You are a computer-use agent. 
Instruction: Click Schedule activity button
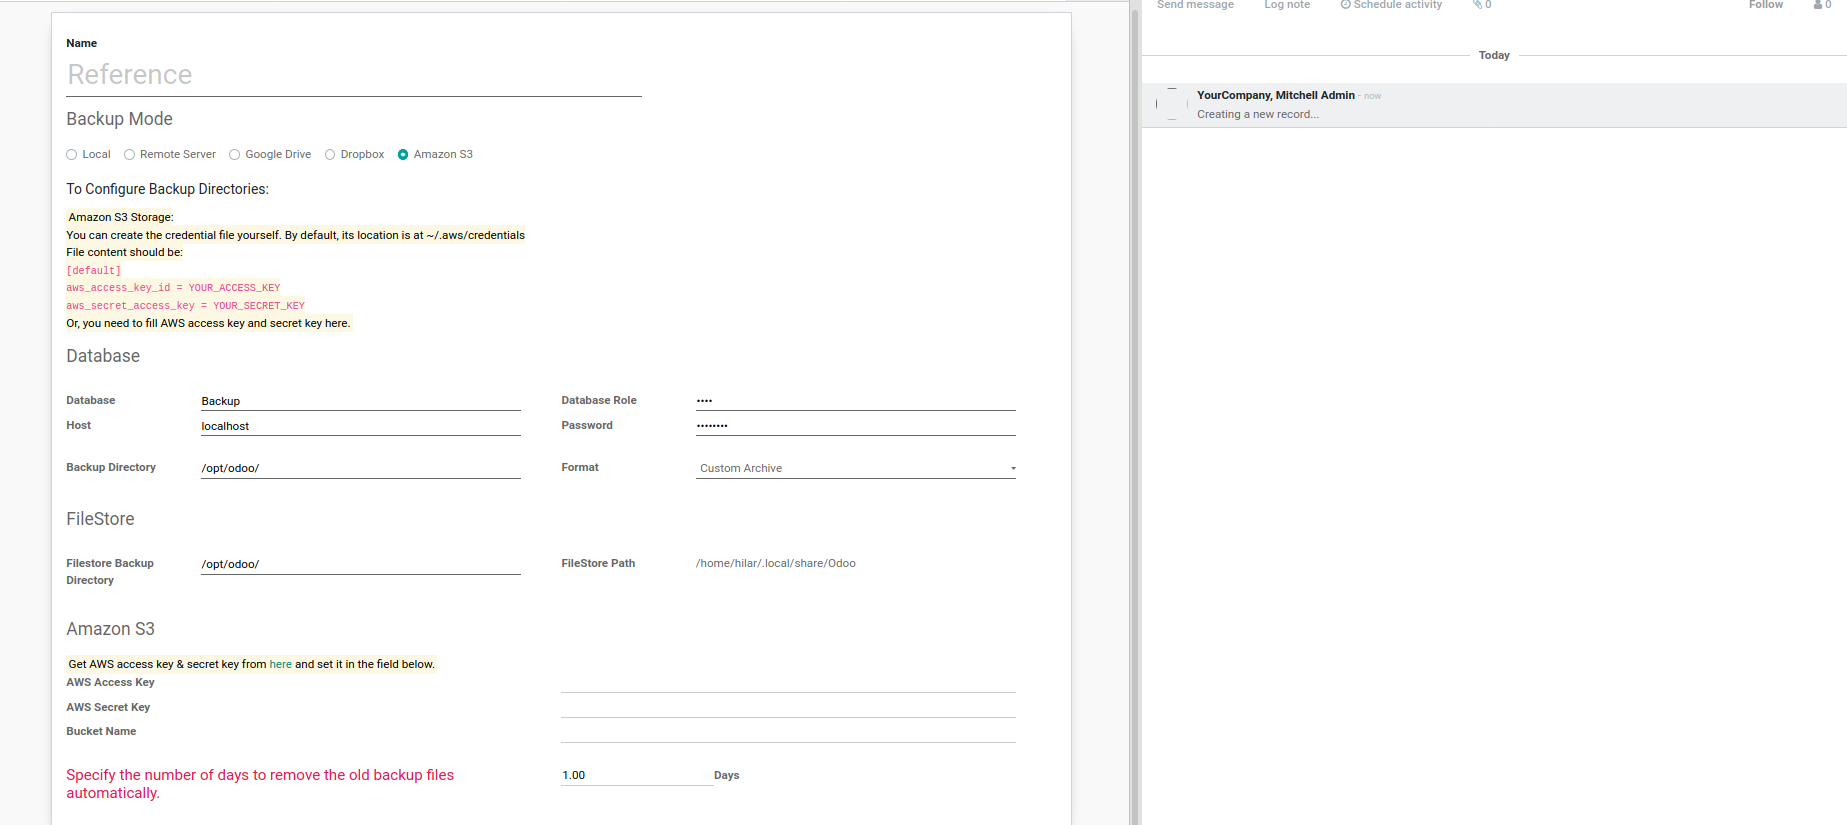1391,5
